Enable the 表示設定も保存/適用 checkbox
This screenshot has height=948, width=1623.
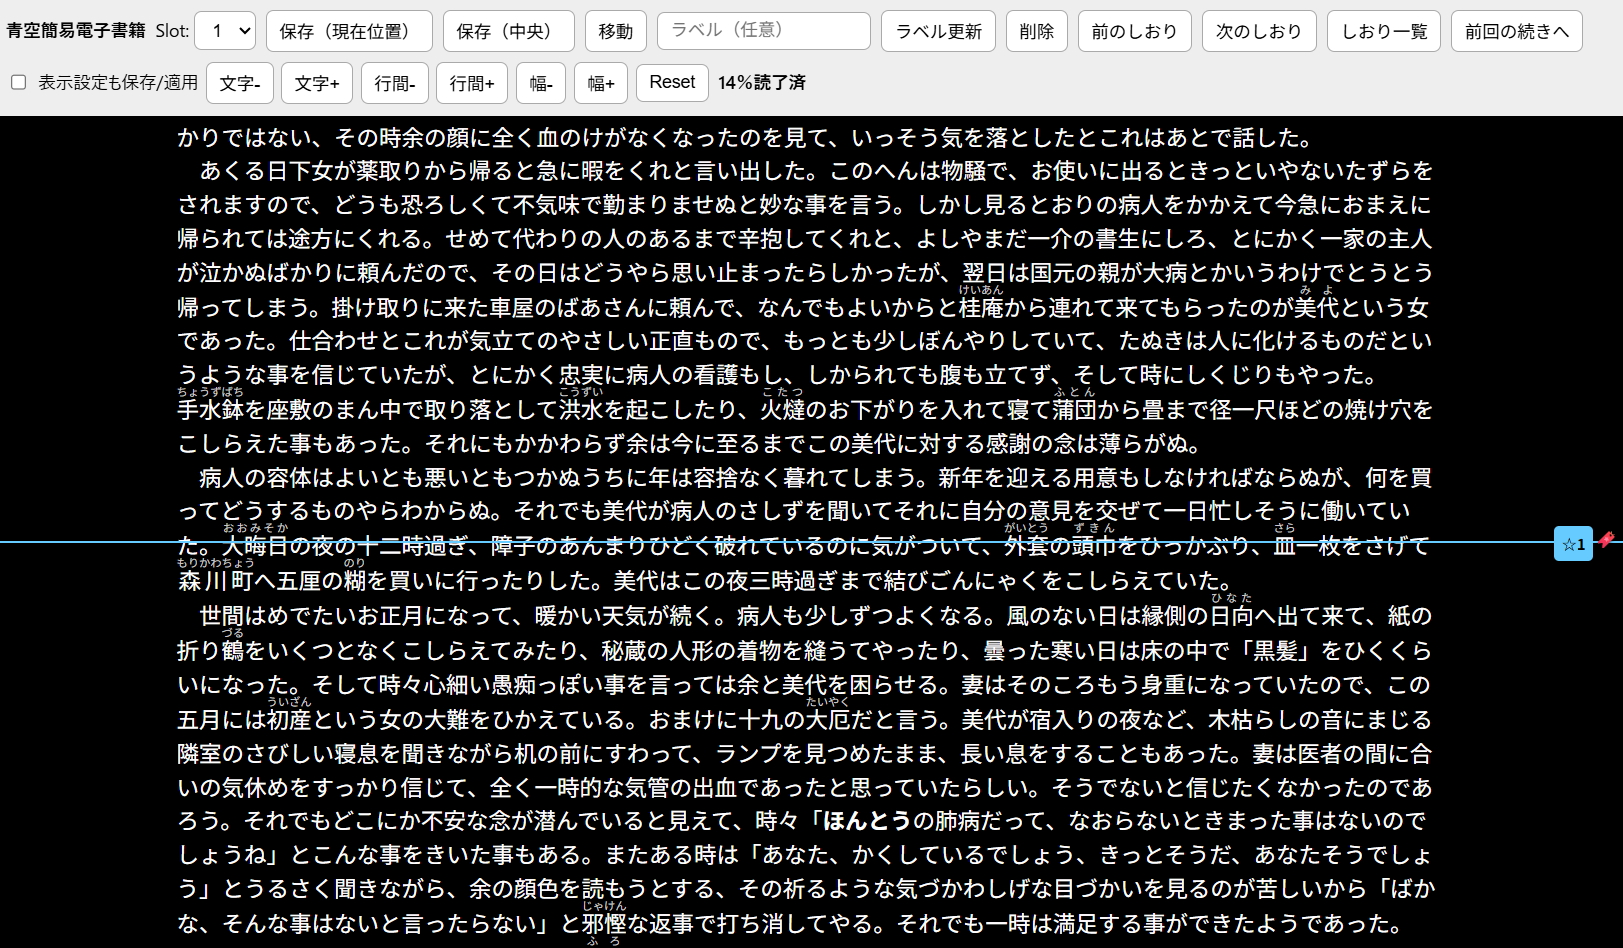18,82
